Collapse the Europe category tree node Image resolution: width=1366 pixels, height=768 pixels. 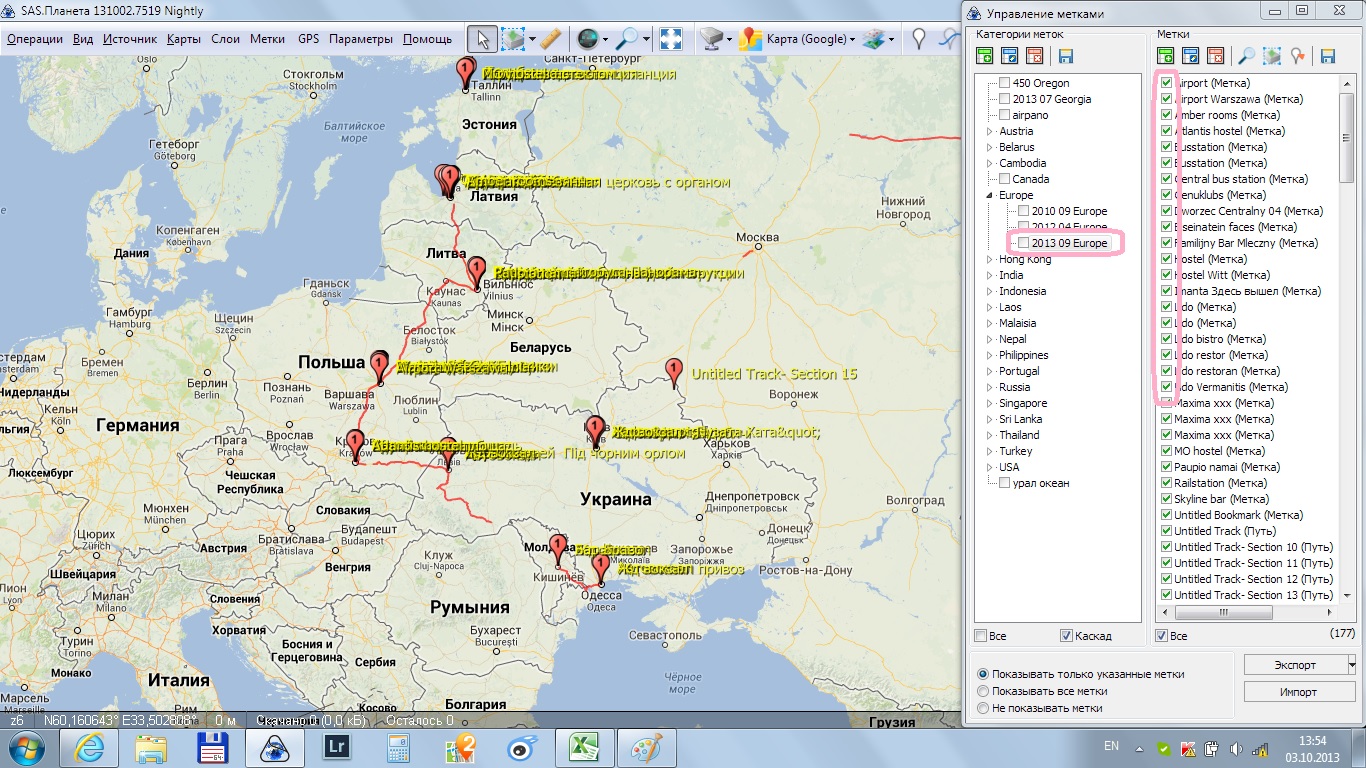pyautogui.click(x=990, y=195)
